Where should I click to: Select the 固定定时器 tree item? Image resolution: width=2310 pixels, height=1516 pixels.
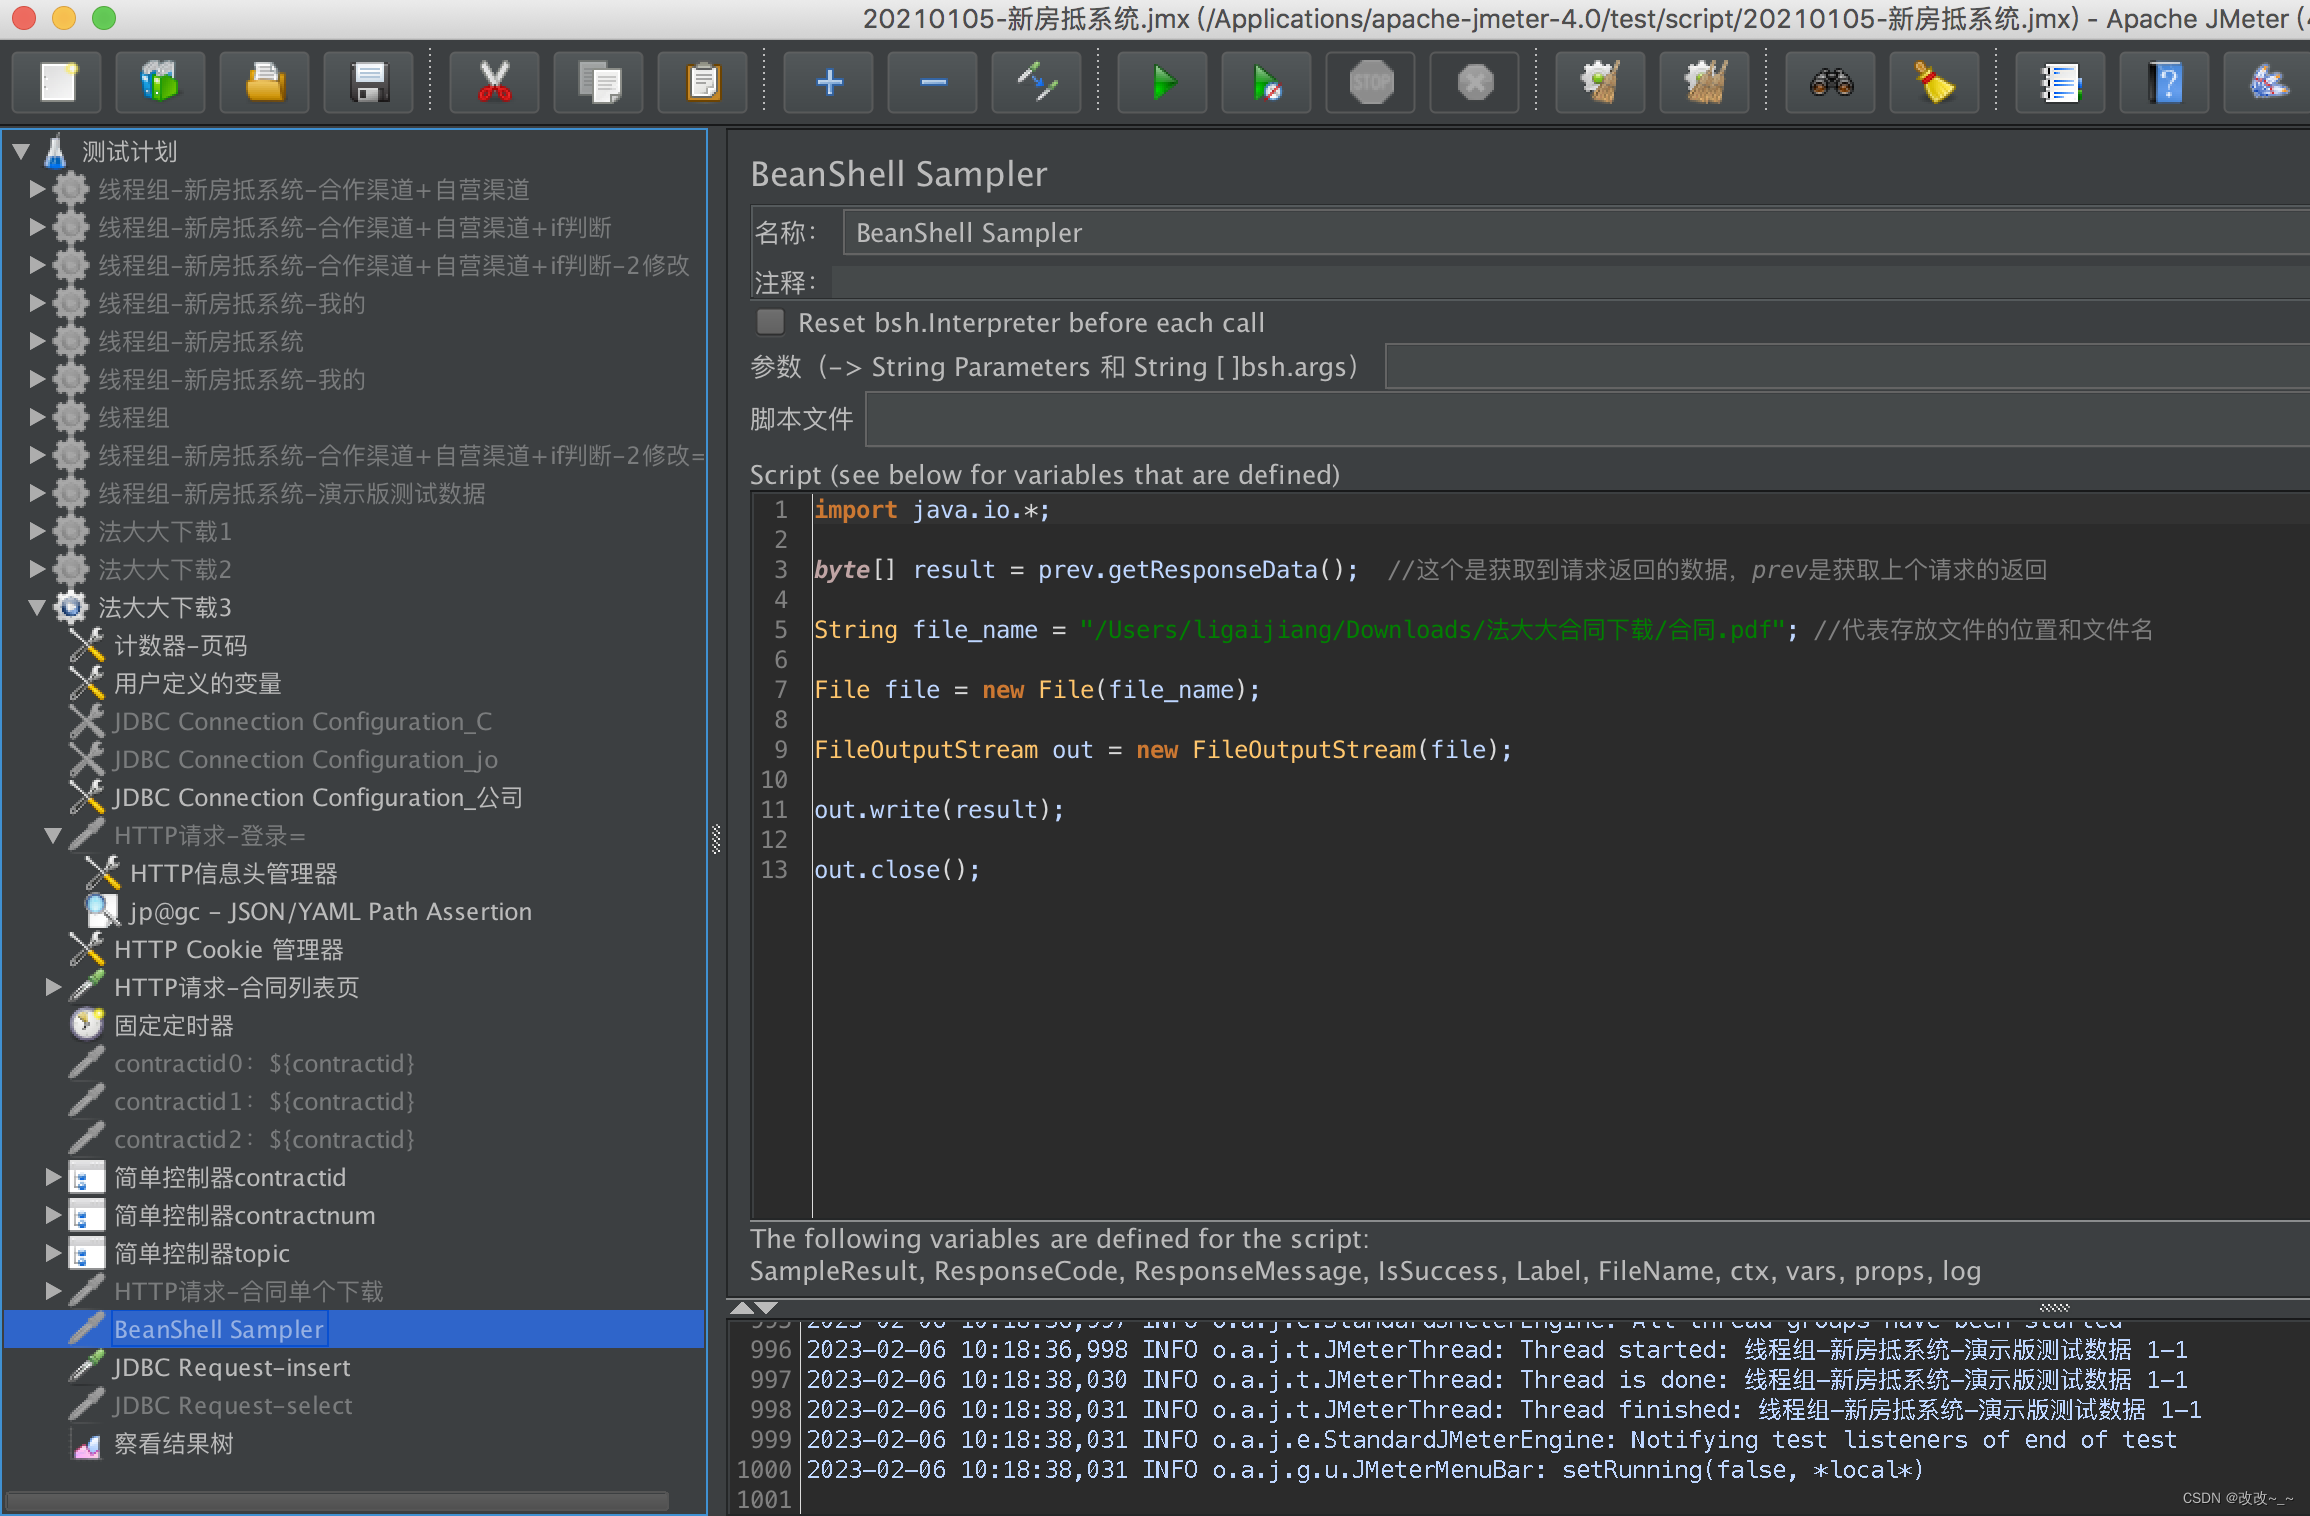pos(174,1025)
